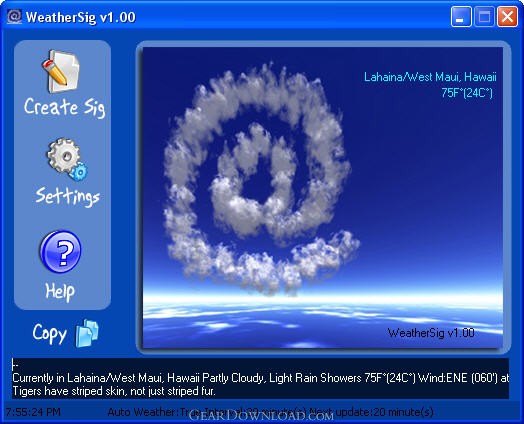Screen dimensions: 524x424
Task: Click the Copy documents icon
Action: 87,333
